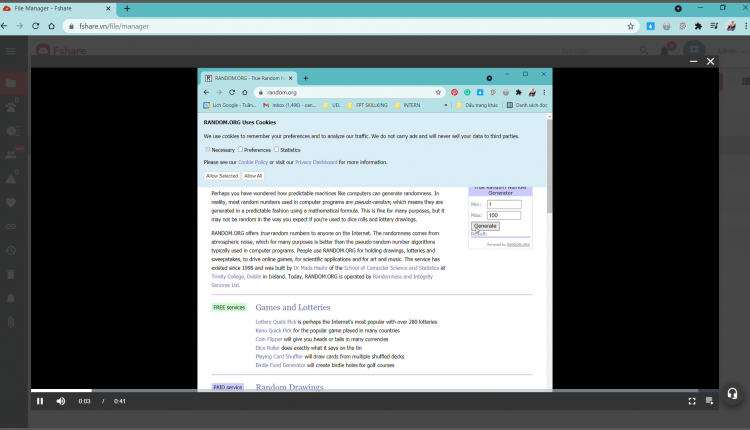Open the Chrome three-dot menu

tap(746, 26)
